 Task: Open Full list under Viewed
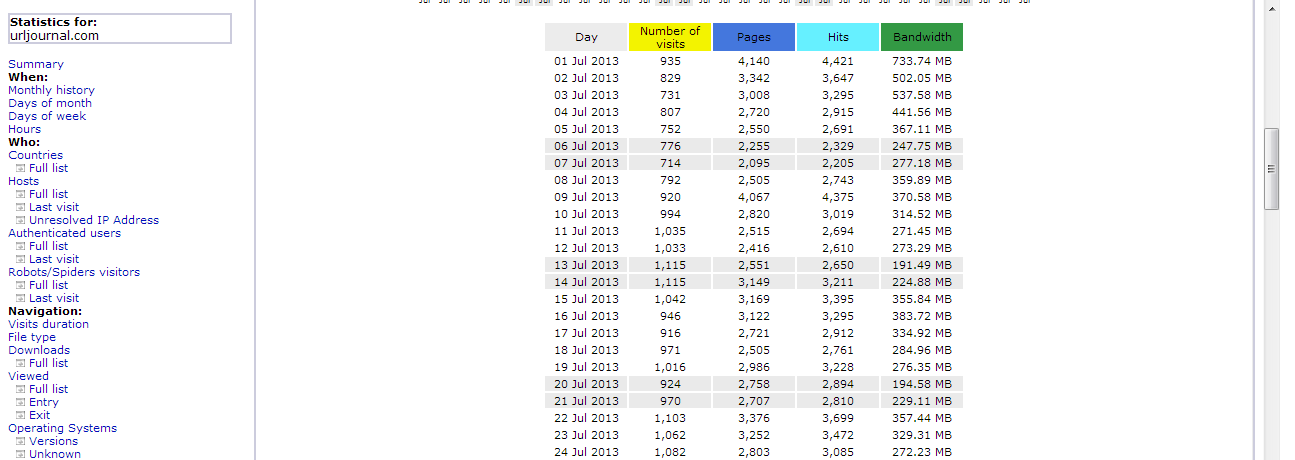click(48, 389)
